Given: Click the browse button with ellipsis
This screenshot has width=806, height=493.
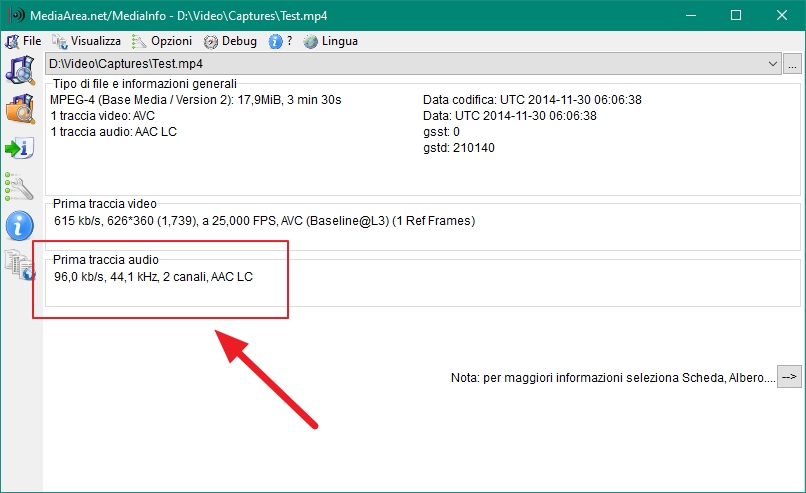Looking at the screenshot, I should click(x=792, y=64).
